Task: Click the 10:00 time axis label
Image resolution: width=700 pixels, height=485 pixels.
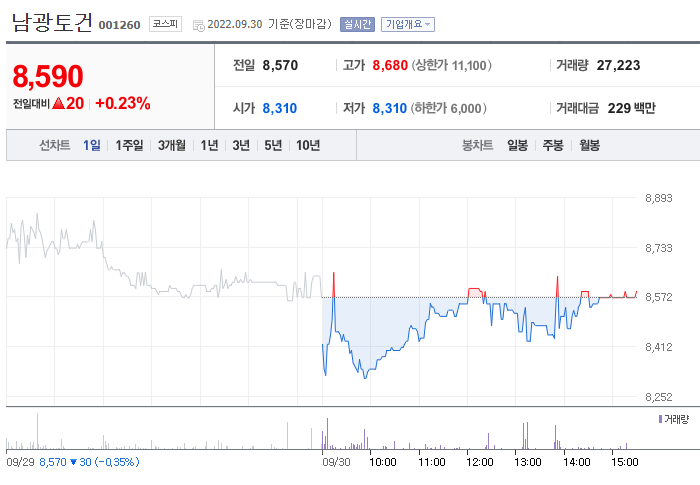Action: click(383, 462)
